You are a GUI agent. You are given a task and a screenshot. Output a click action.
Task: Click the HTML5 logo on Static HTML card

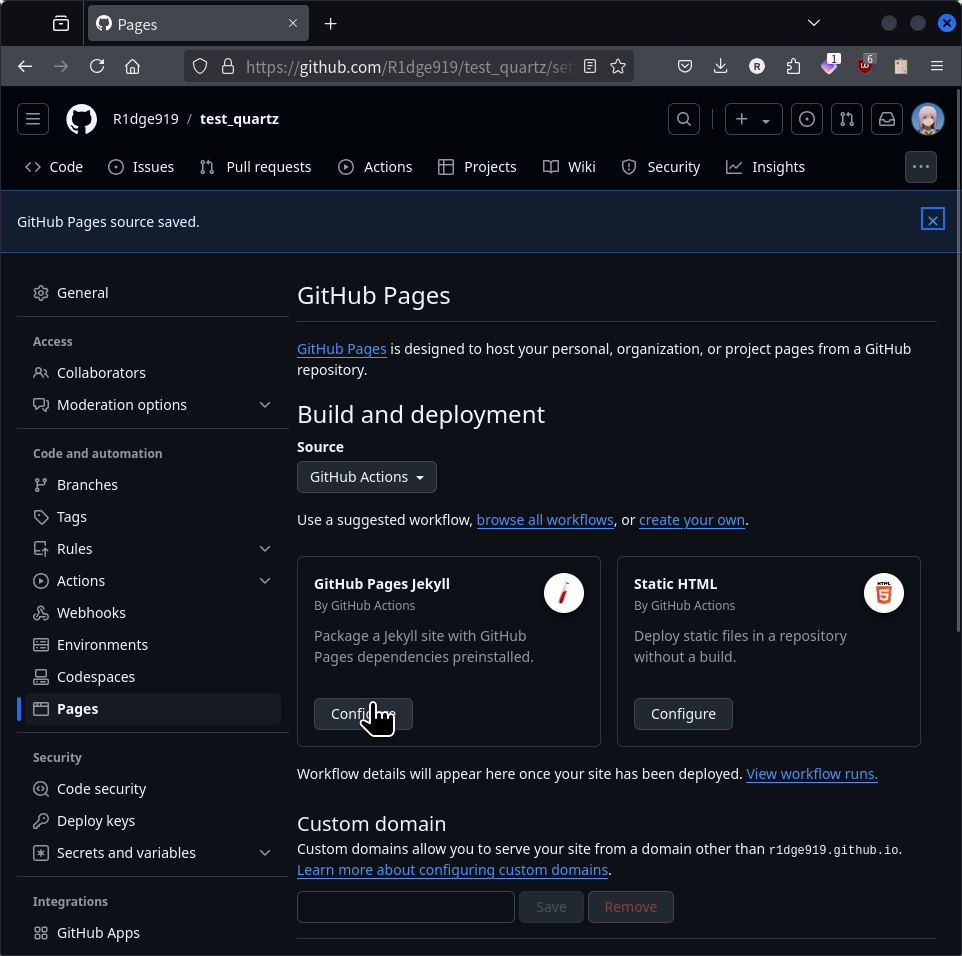pos(883,593)
